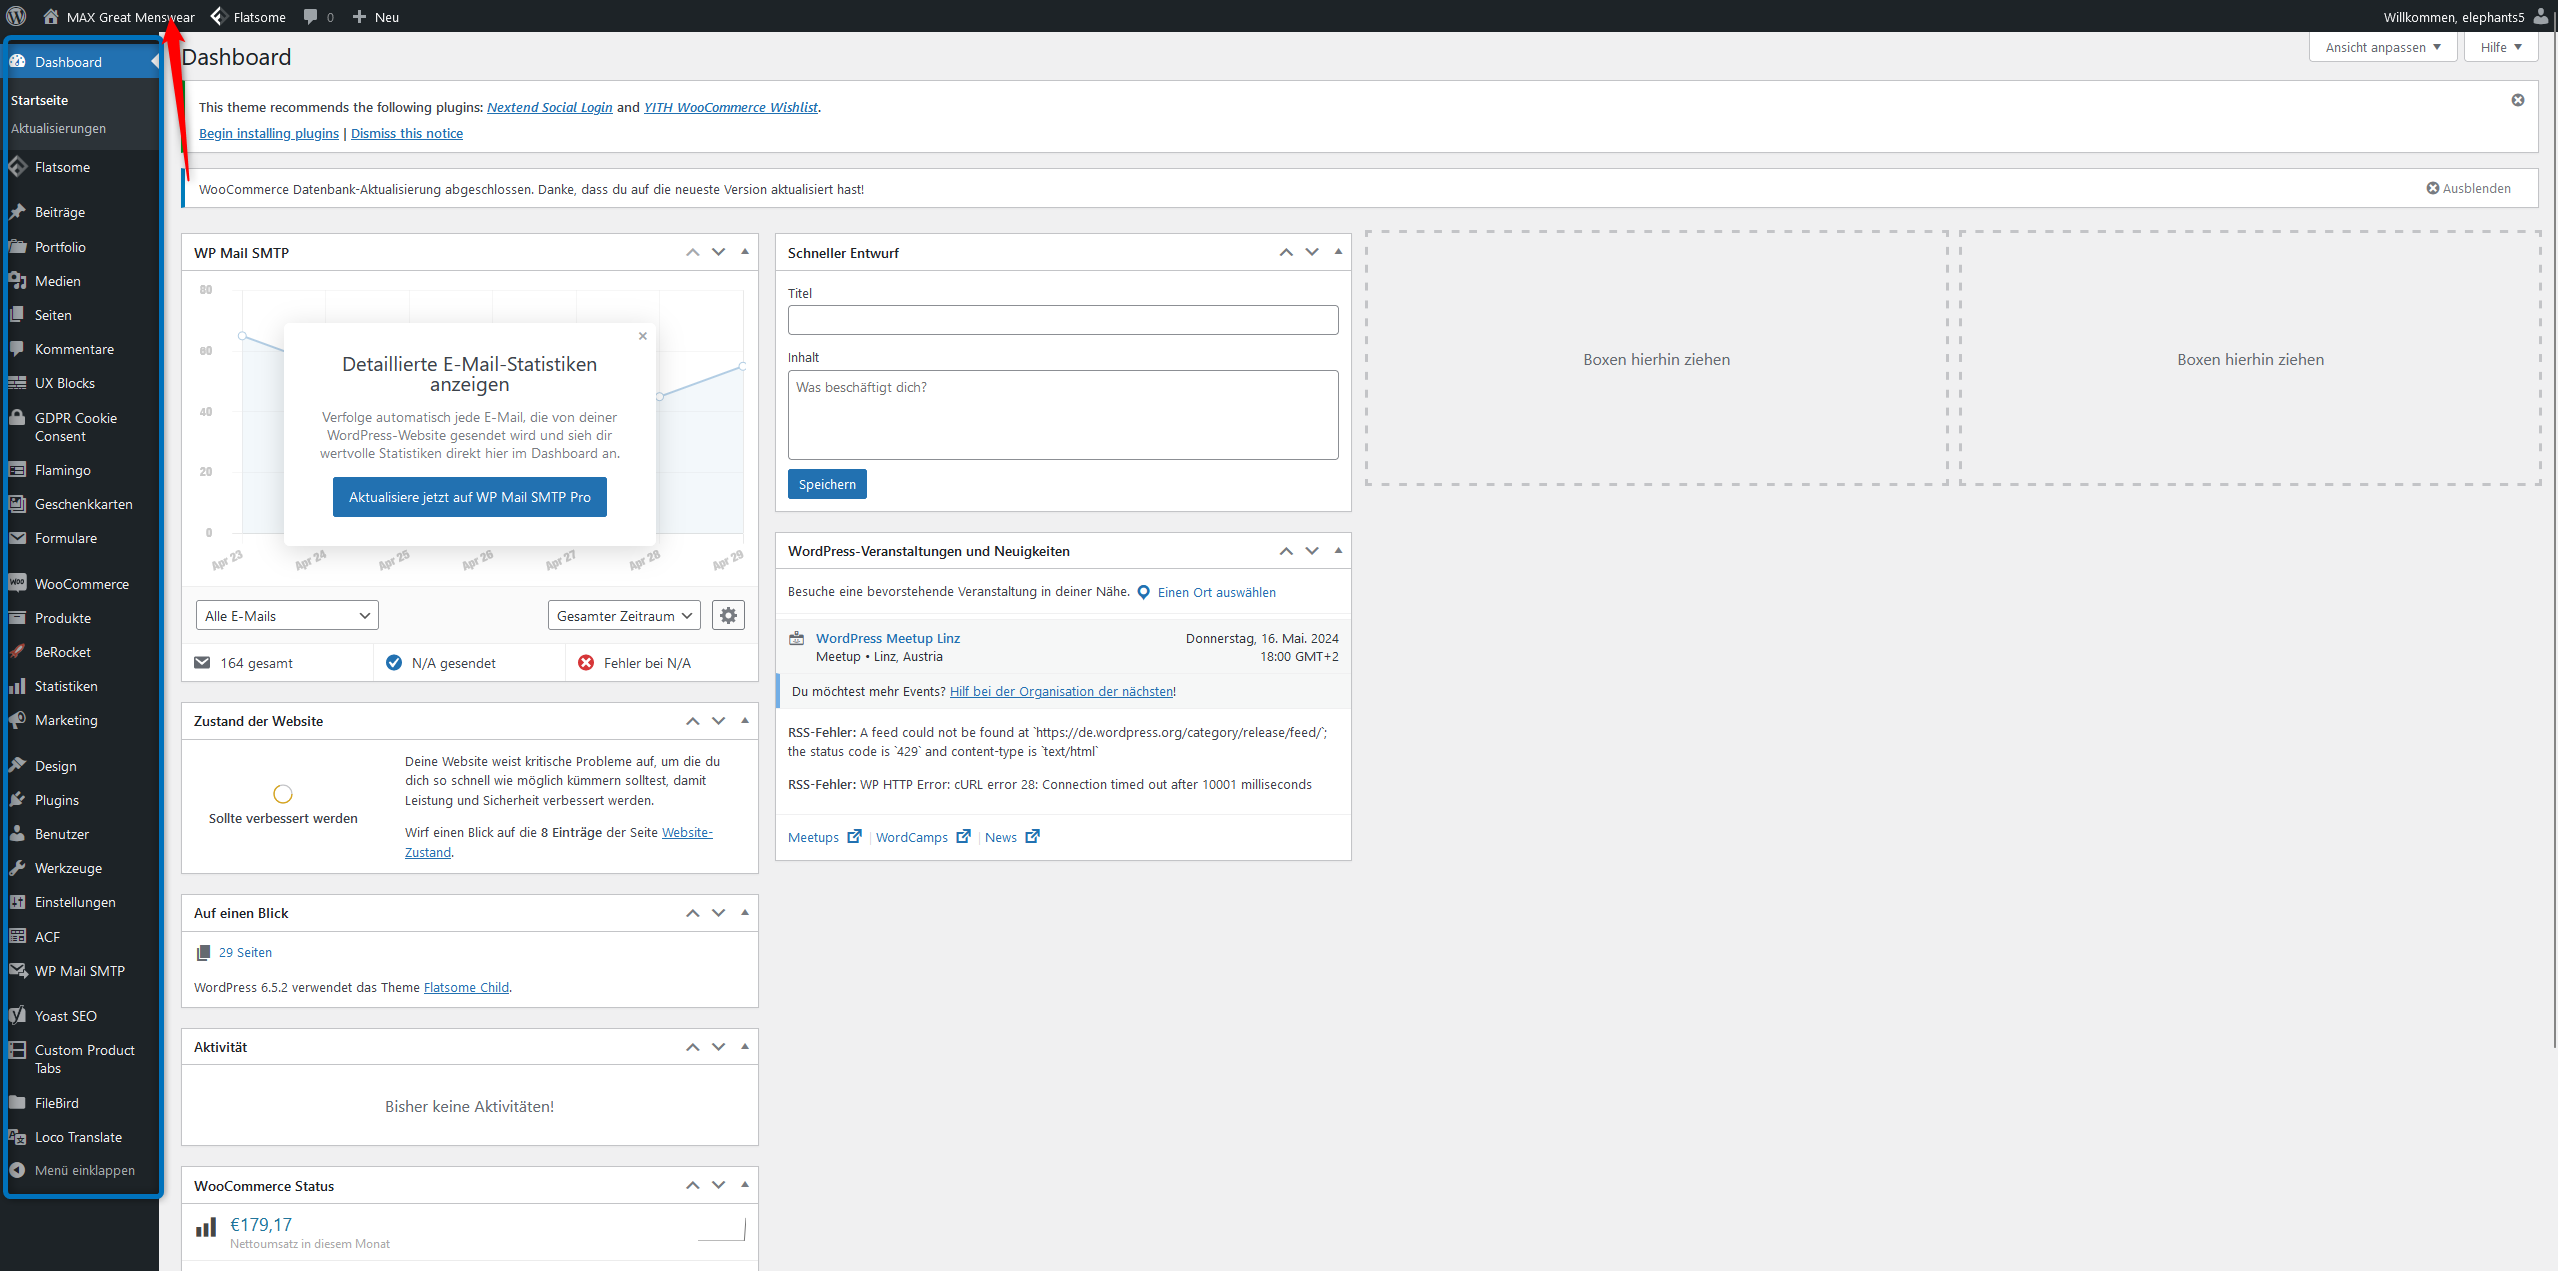
Task: Click the Medien media icon
Action: coord(17,281)
